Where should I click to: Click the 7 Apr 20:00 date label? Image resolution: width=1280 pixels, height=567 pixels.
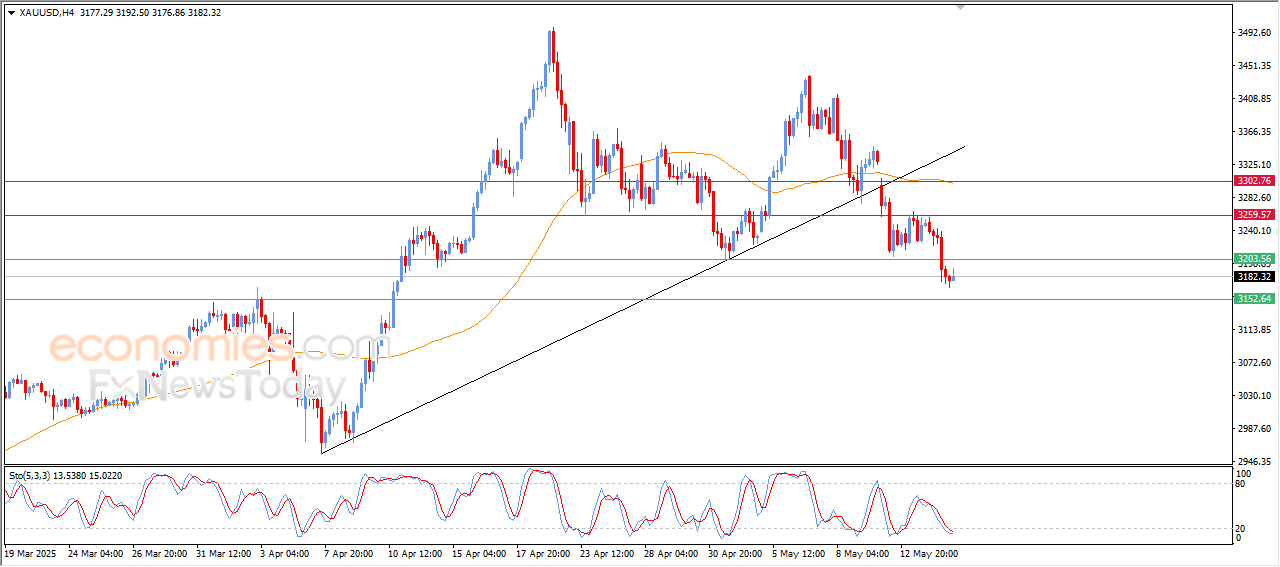[347, 553]
